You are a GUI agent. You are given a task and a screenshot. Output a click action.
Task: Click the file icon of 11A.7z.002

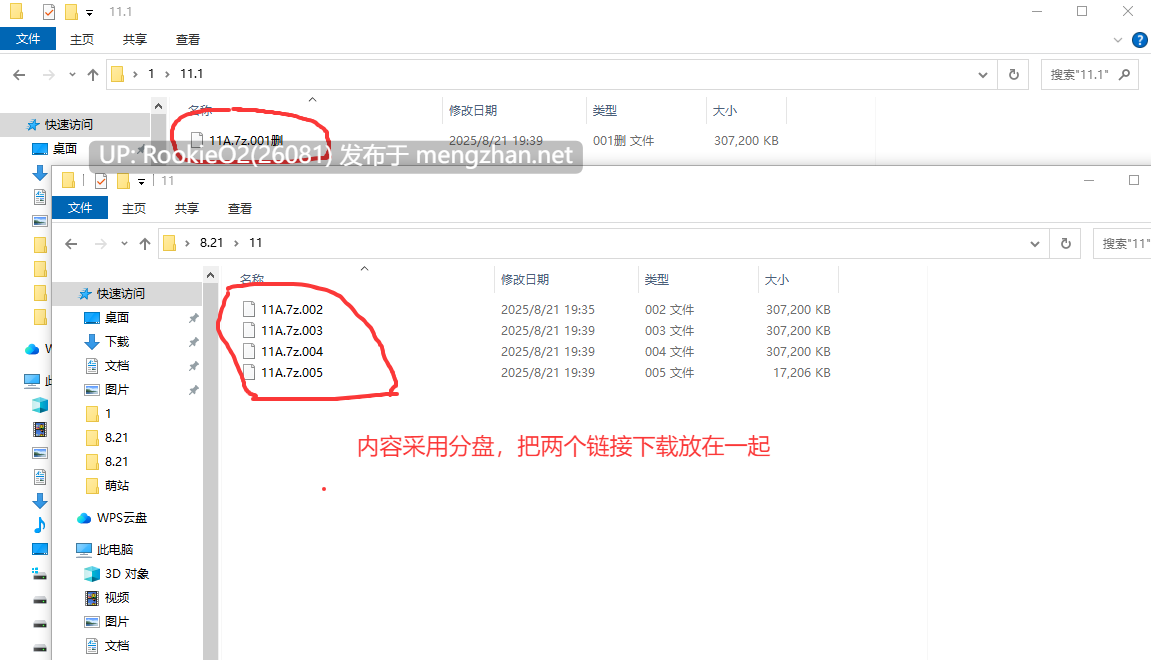coord(249,309)
